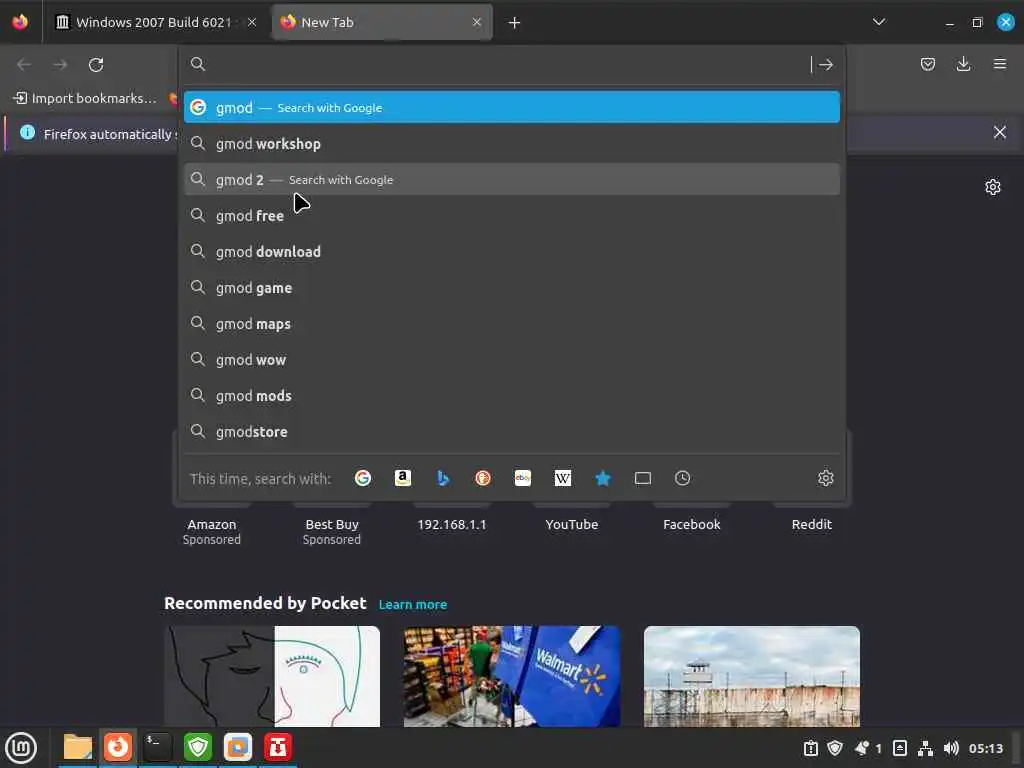1024x768 pixels.
Task: Open Learn more link for Pocket
Action: coord(413,605)
